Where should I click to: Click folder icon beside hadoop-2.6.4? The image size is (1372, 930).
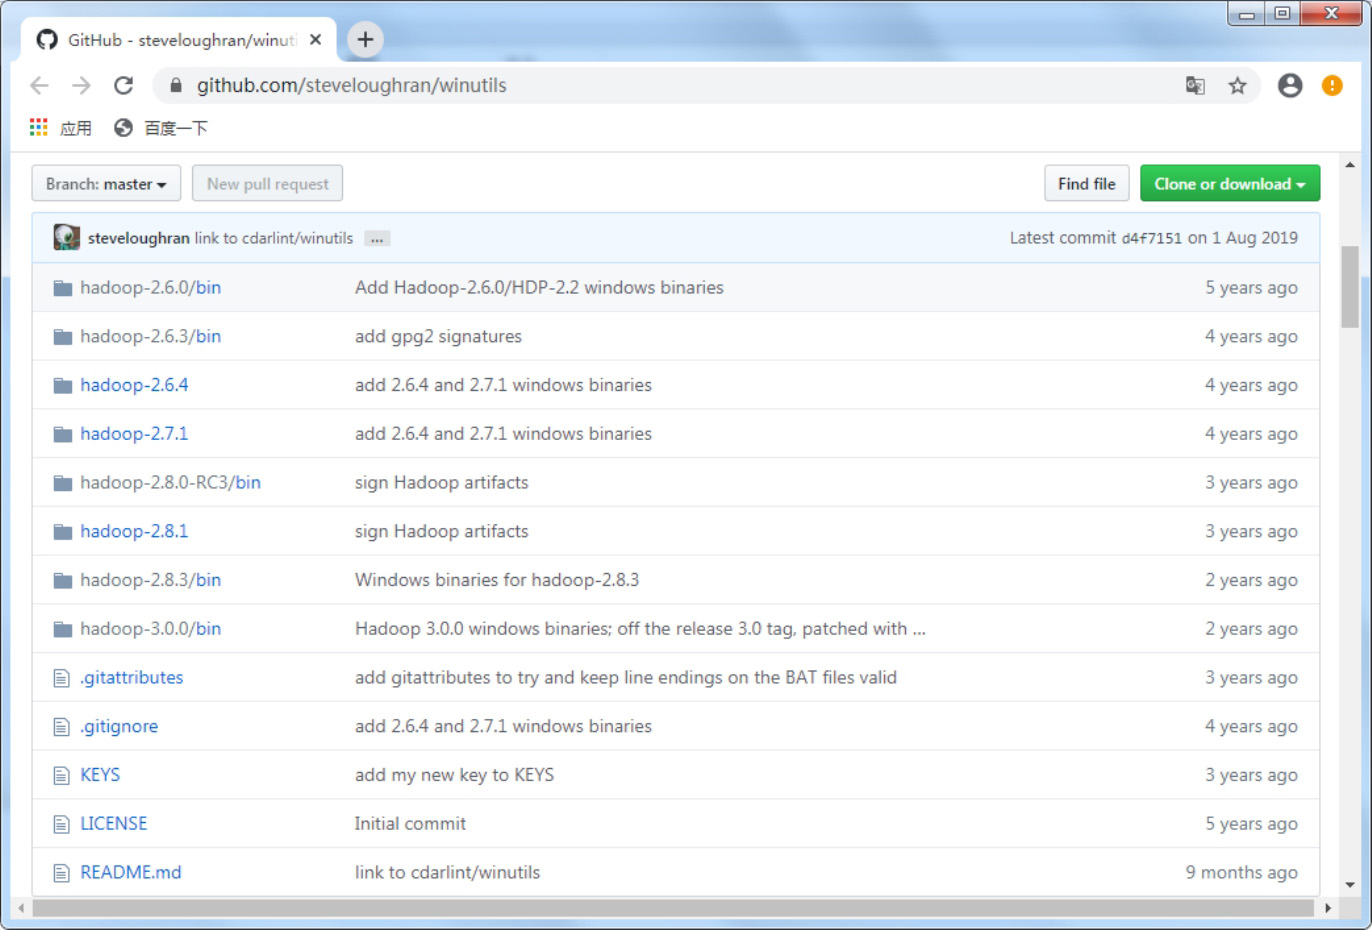point(62,386)
